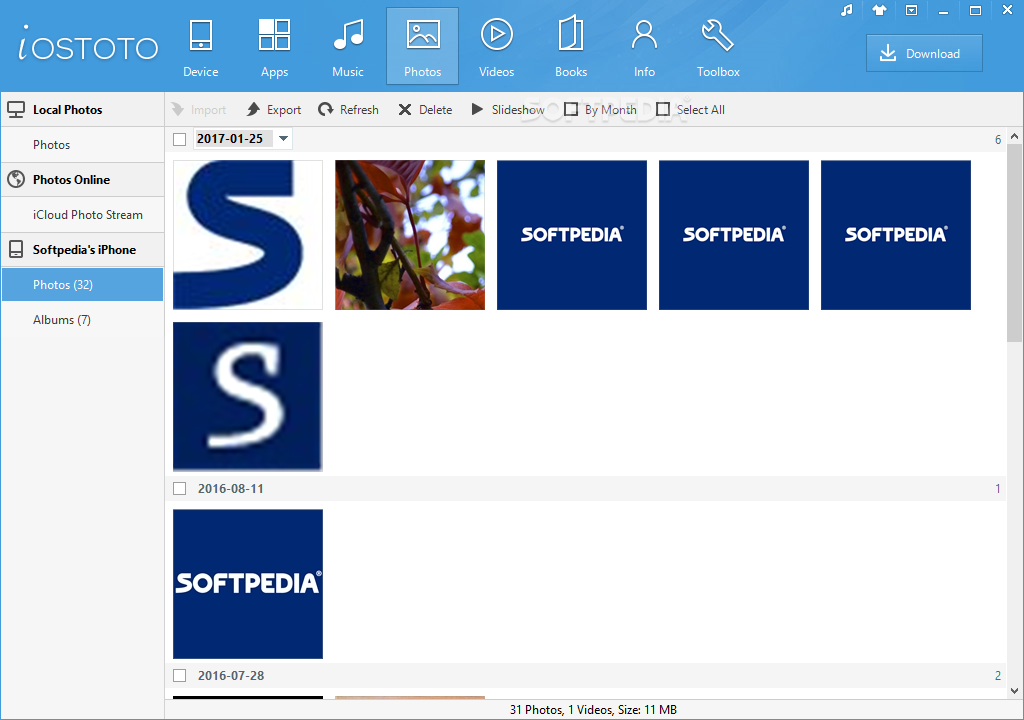Switch to the Music tab
1024x720 pixels.
click(x=348, y=47)
